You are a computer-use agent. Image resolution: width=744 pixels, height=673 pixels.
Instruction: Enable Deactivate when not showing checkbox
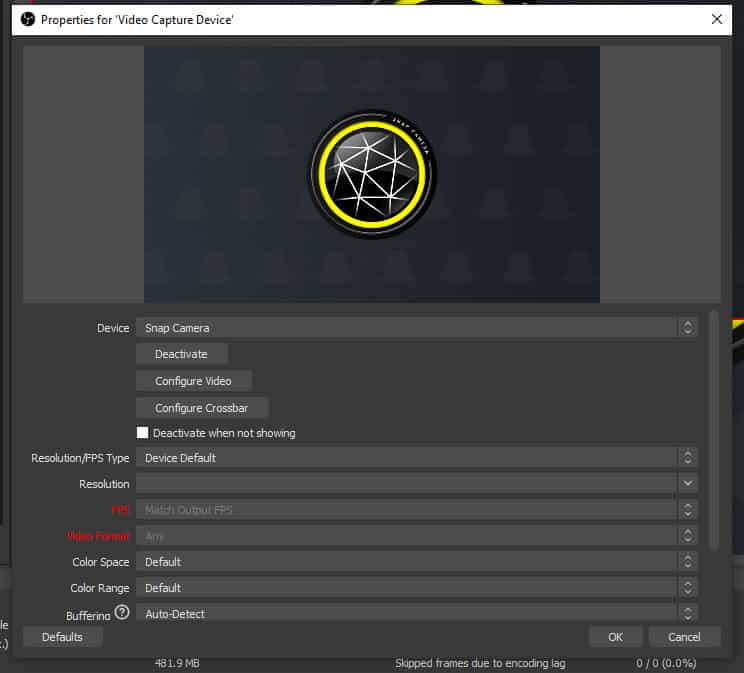[x=142, y=433]
